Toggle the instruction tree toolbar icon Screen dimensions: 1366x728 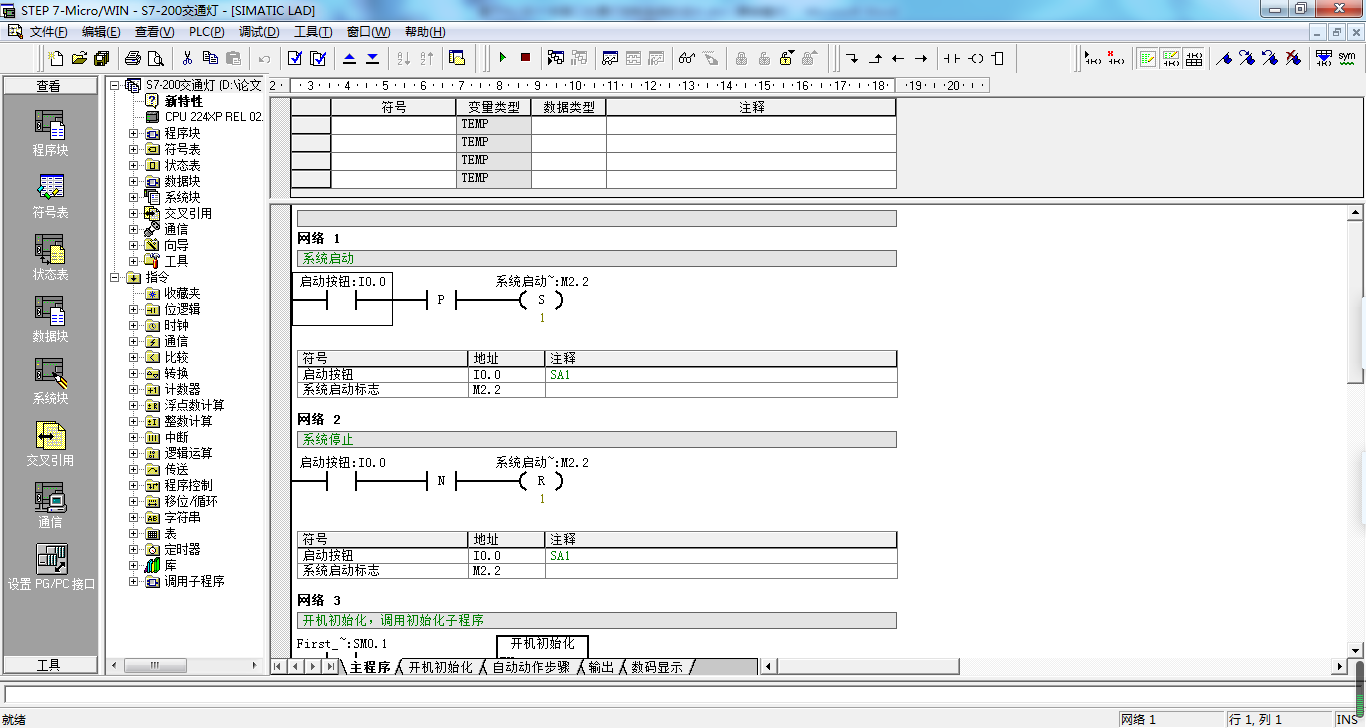(x=457, y=58)
